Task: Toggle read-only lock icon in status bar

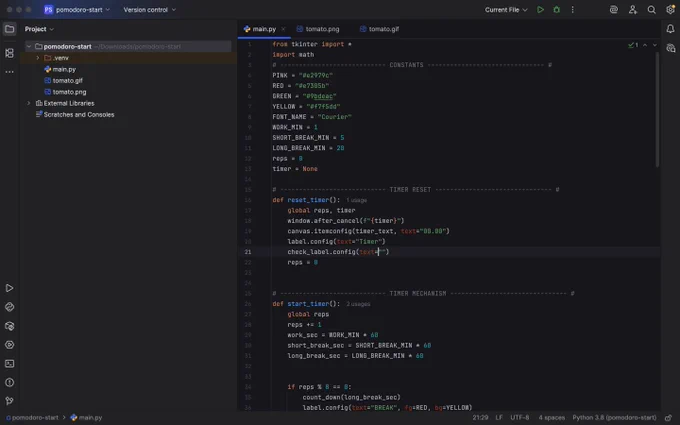Action: [x=669, y=418]
